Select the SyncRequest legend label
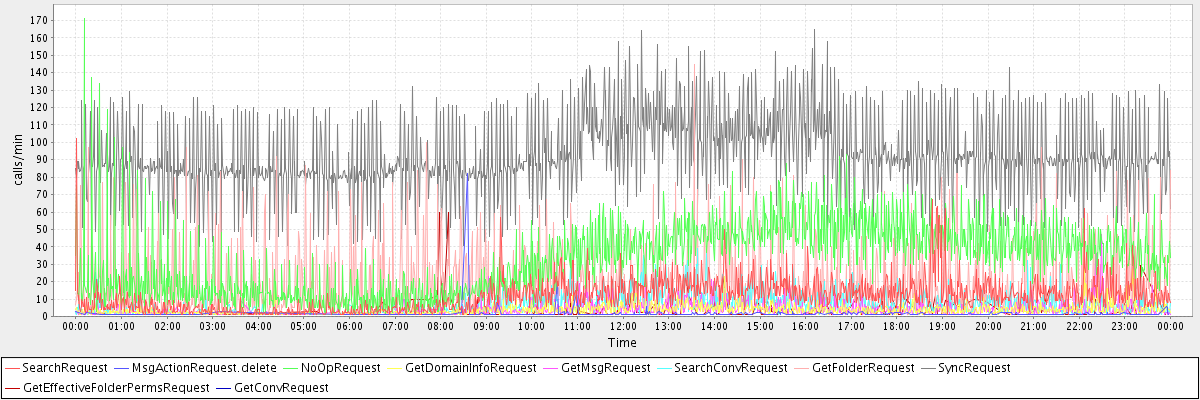Viewport: 1200px width, 400px height. tap(978, 368)
